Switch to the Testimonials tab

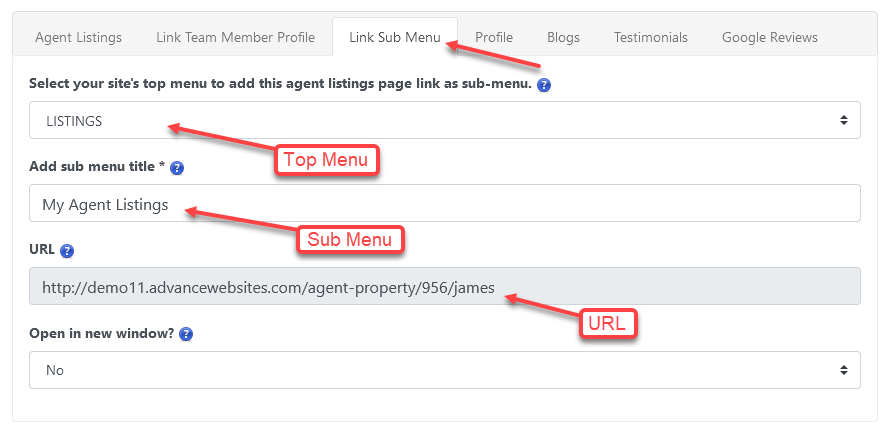651,37
